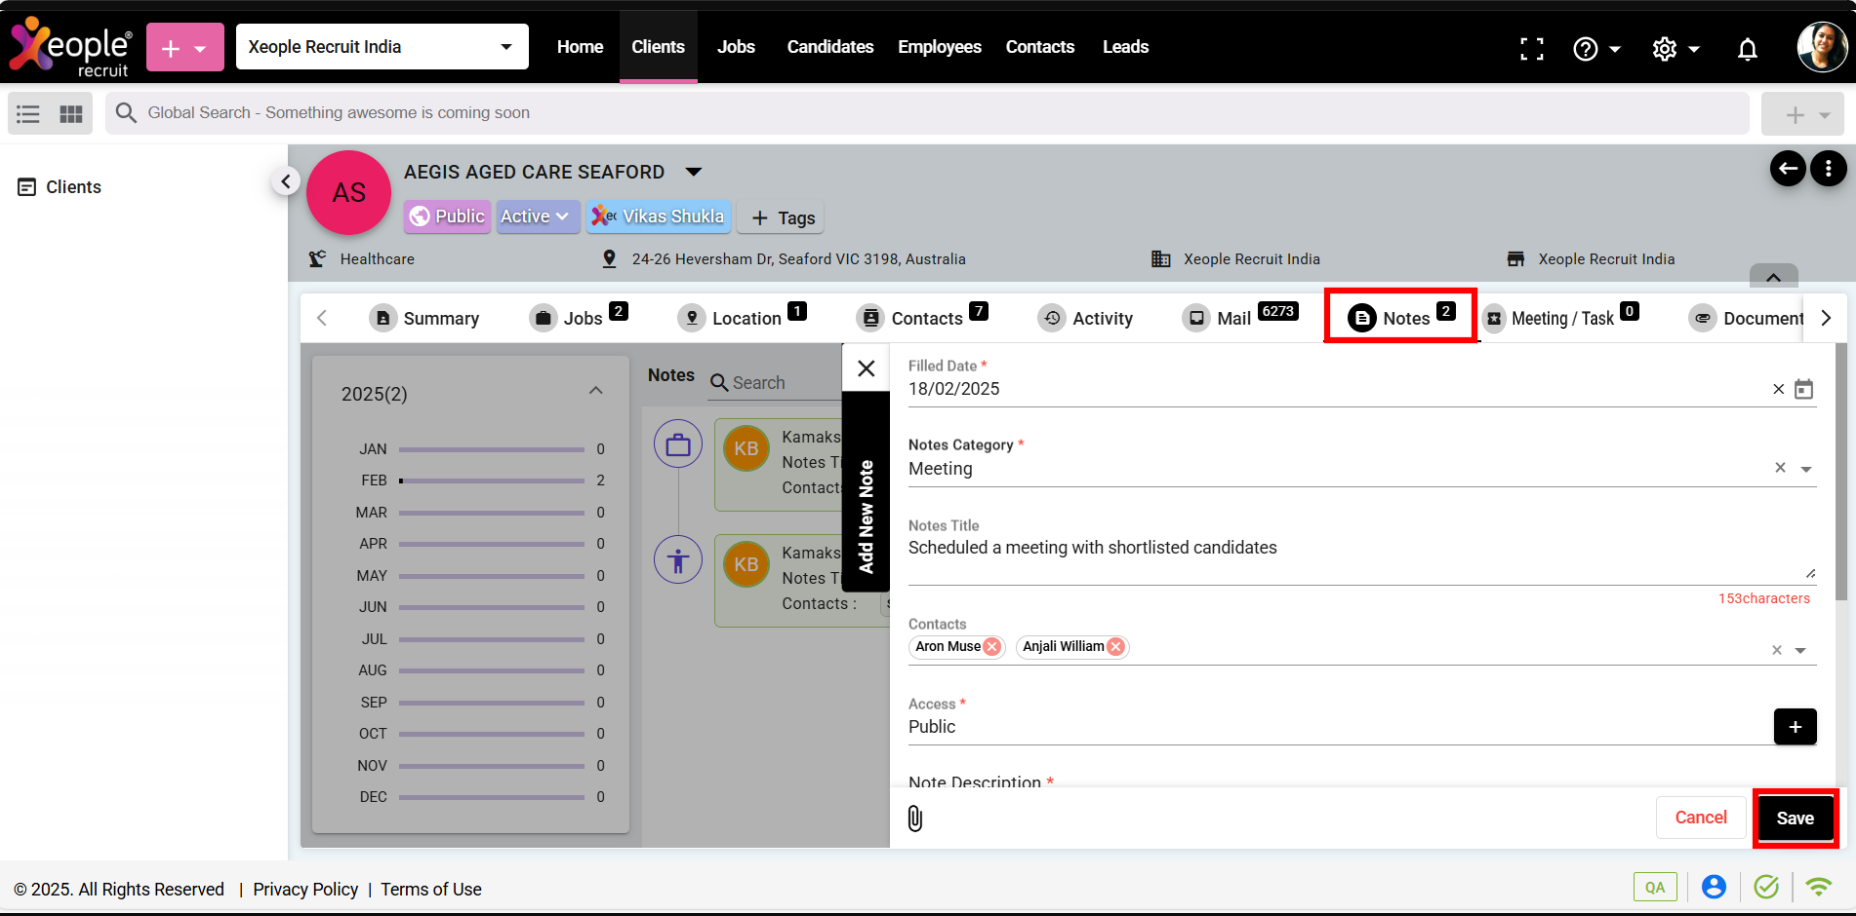The width and height of the screenshot is (1856, 916).
Task: Switch to grid view icon
Action: pos(71,114)
